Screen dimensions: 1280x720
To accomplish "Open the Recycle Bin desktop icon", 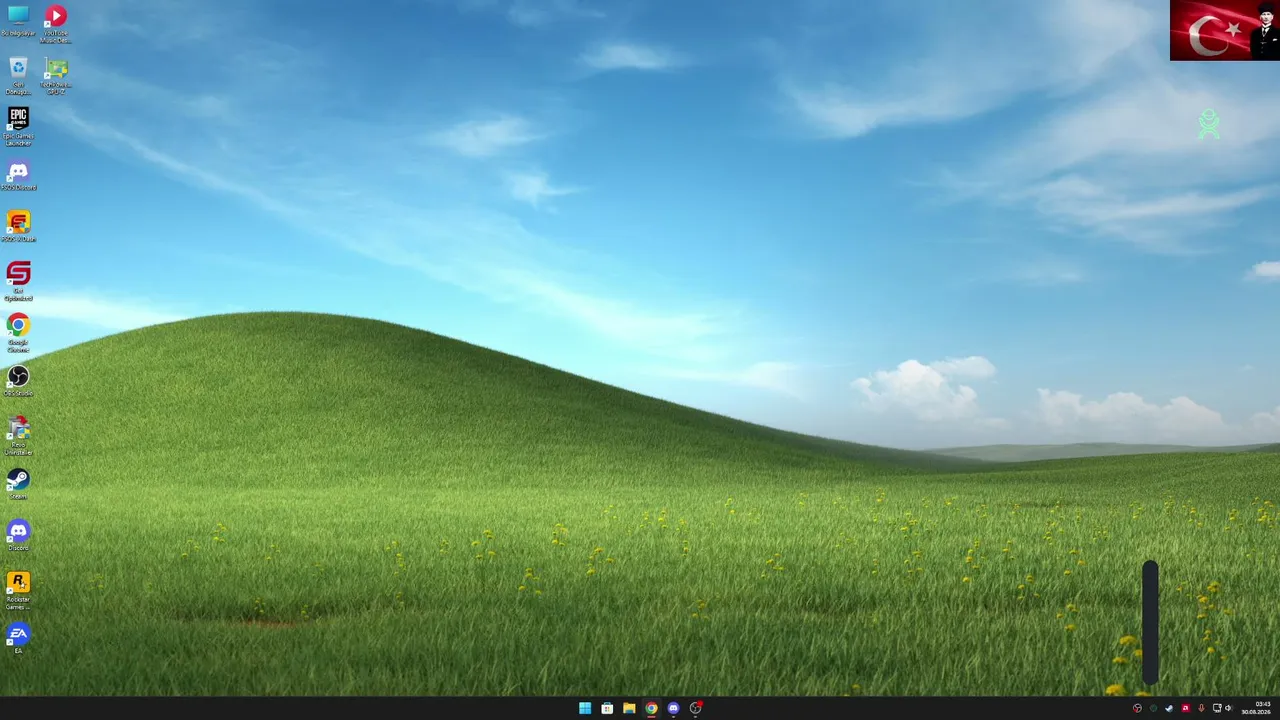I will tap(18, 75).
